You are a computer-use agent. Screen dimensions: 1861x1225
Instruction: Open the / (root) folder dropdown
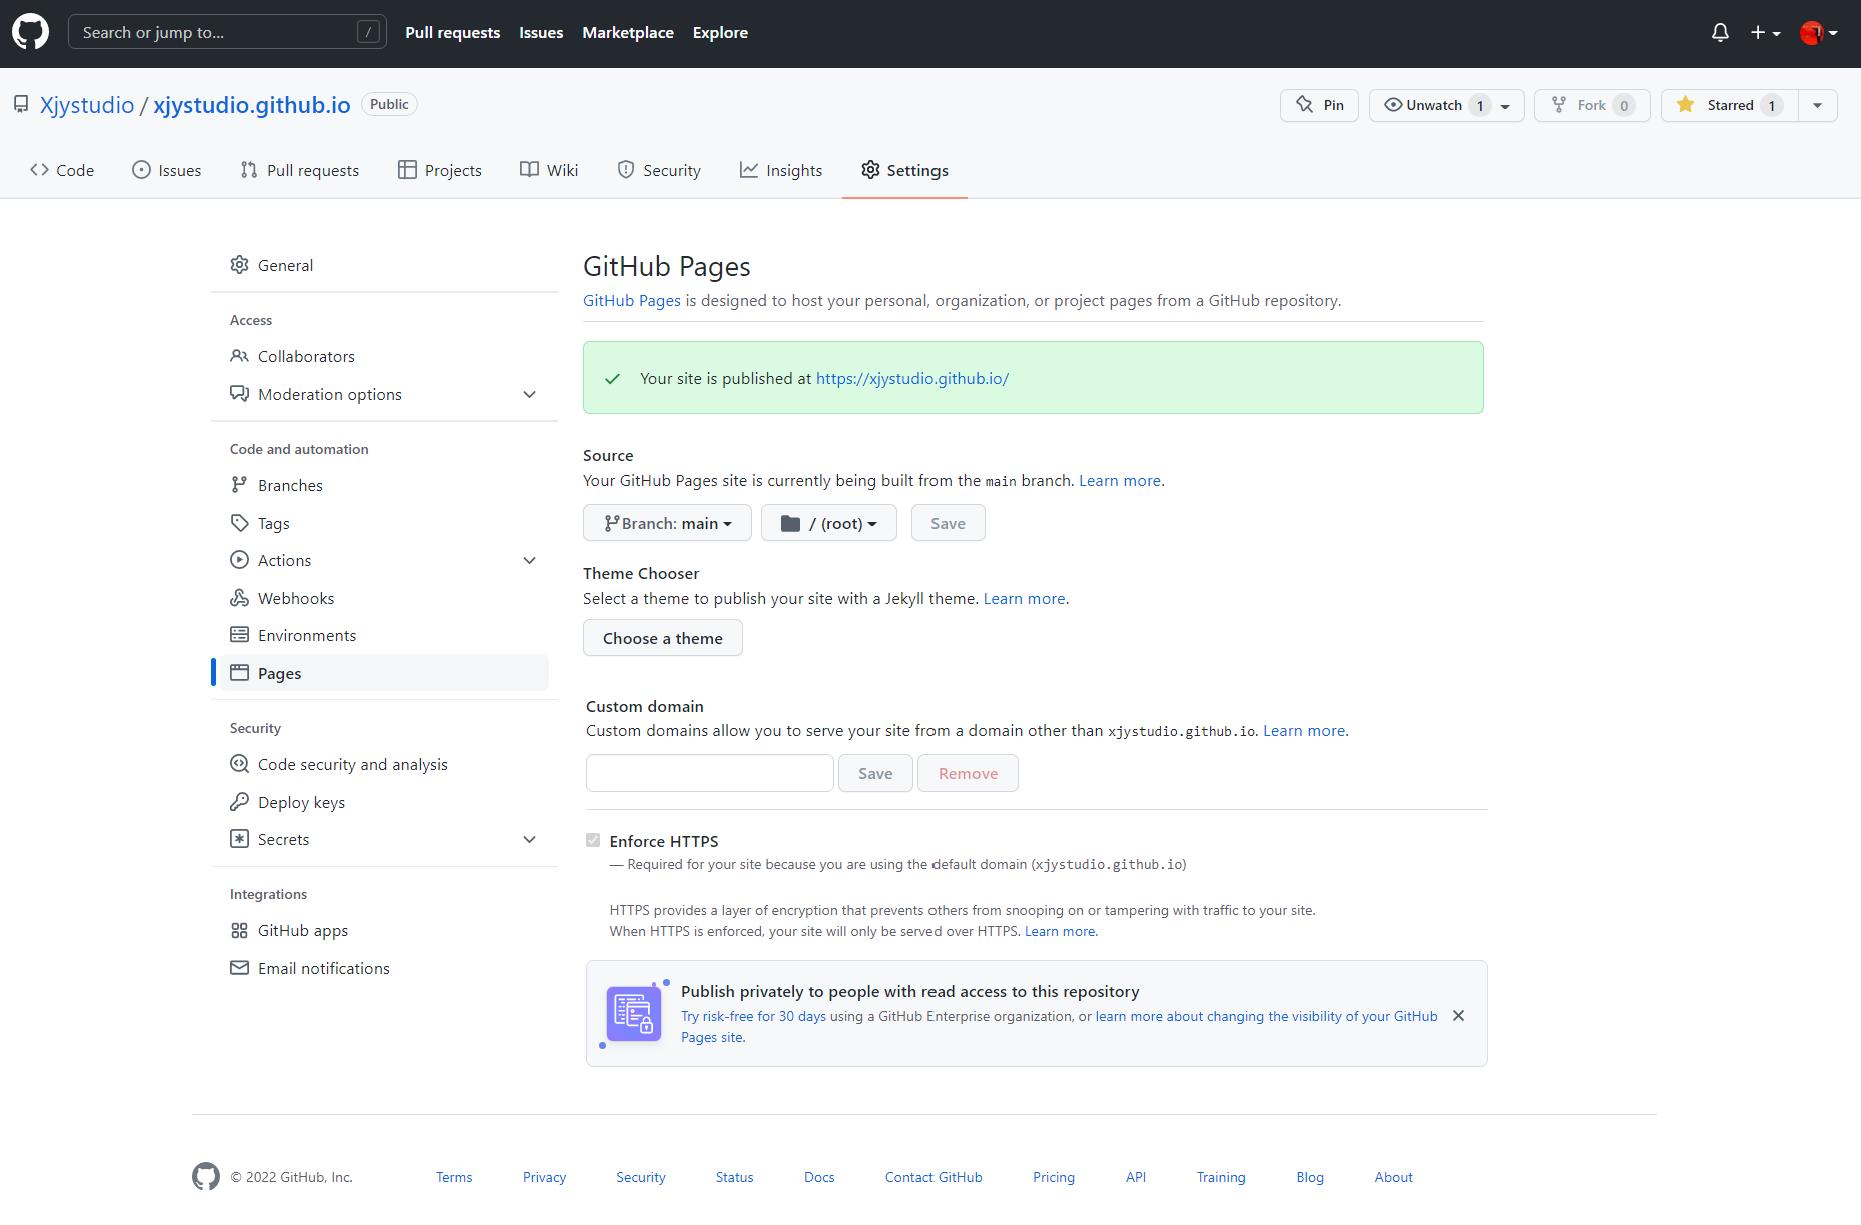click(828, 523)
